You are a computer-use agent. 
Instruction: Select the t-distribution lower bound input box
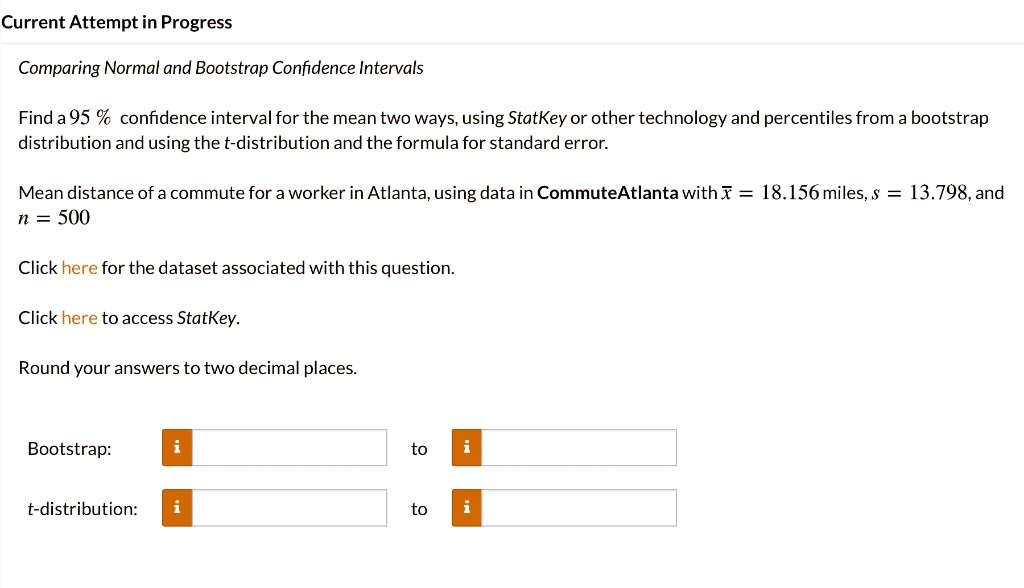tap(290, 508)
